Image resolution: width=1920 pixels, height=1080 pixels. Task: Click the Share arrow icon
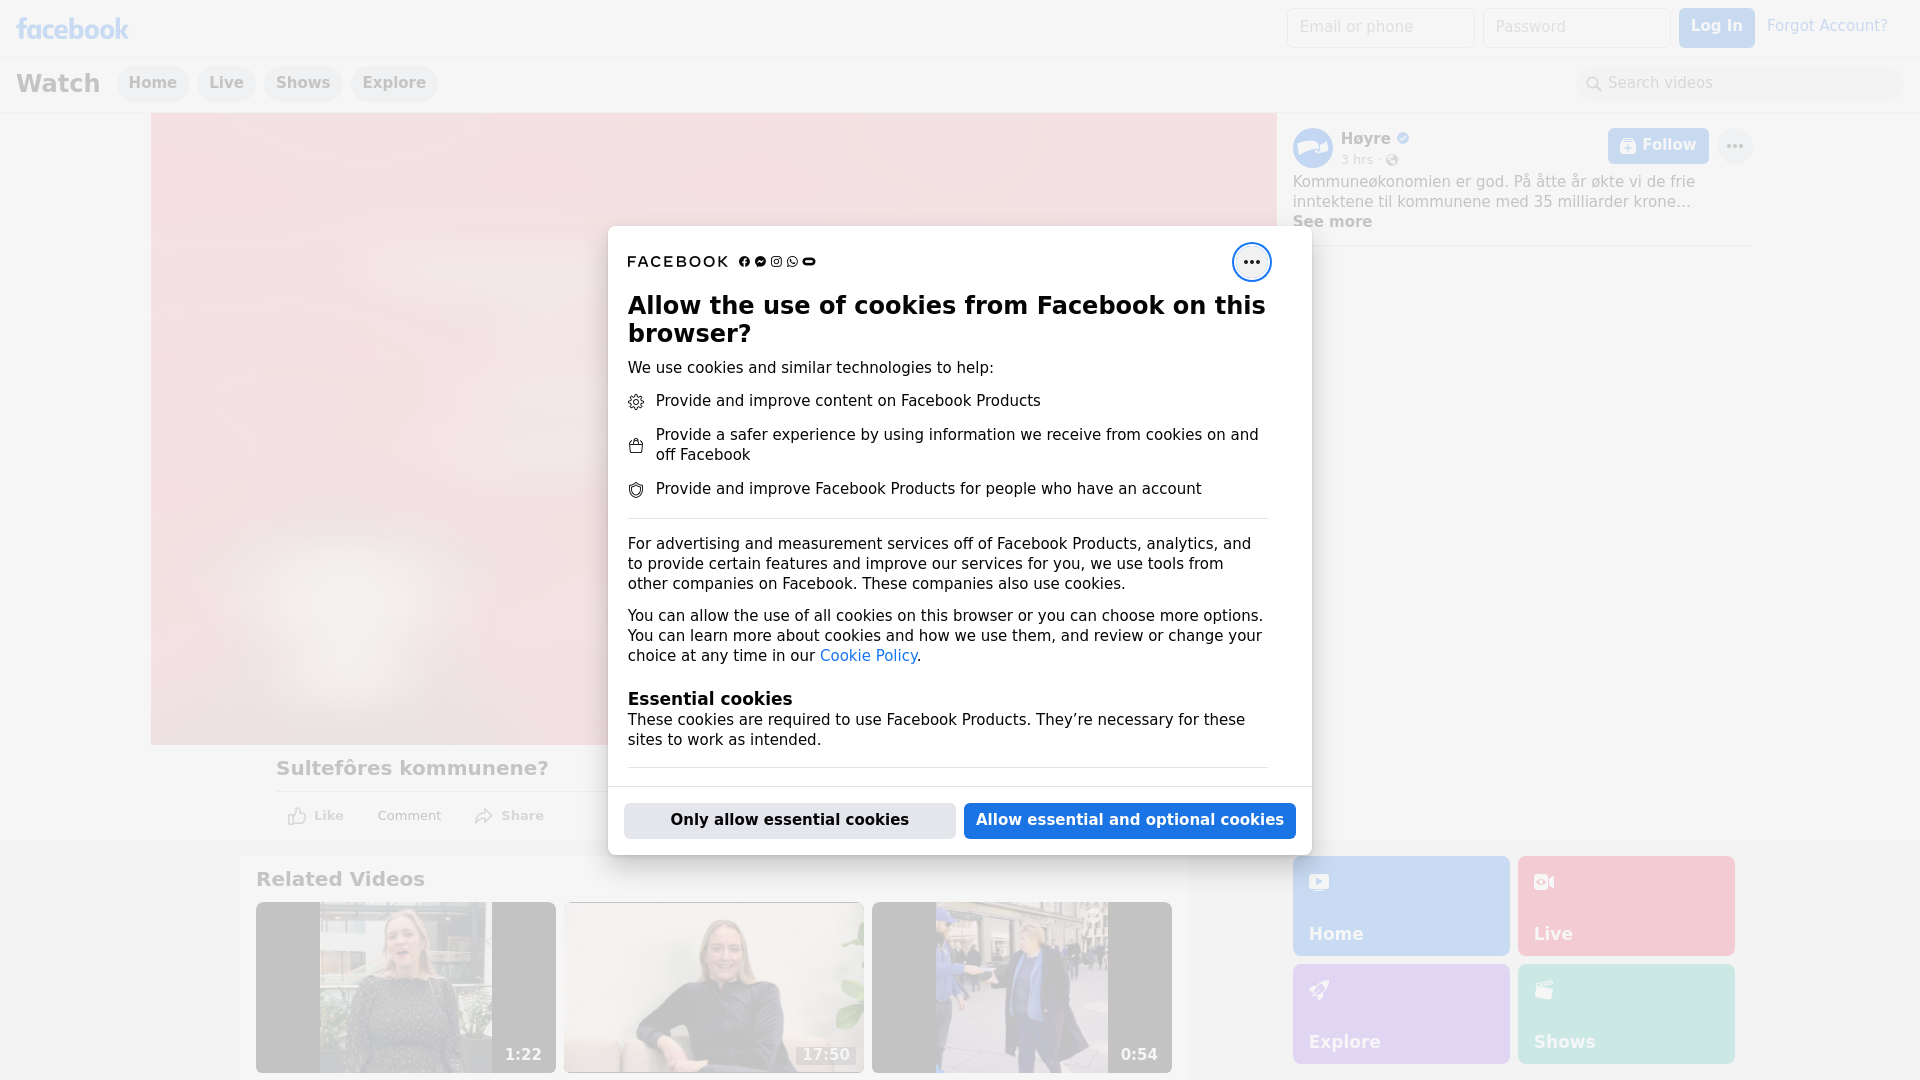pos(484,816)
